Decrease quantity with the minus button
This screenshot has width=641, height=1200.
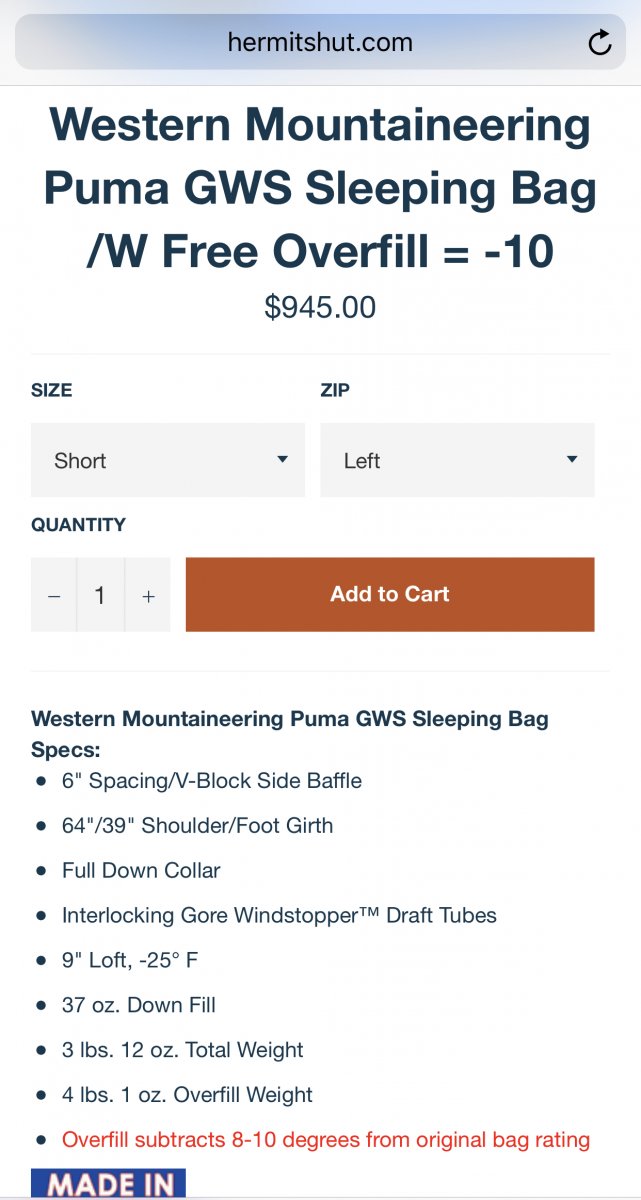(x=54, y=595)
